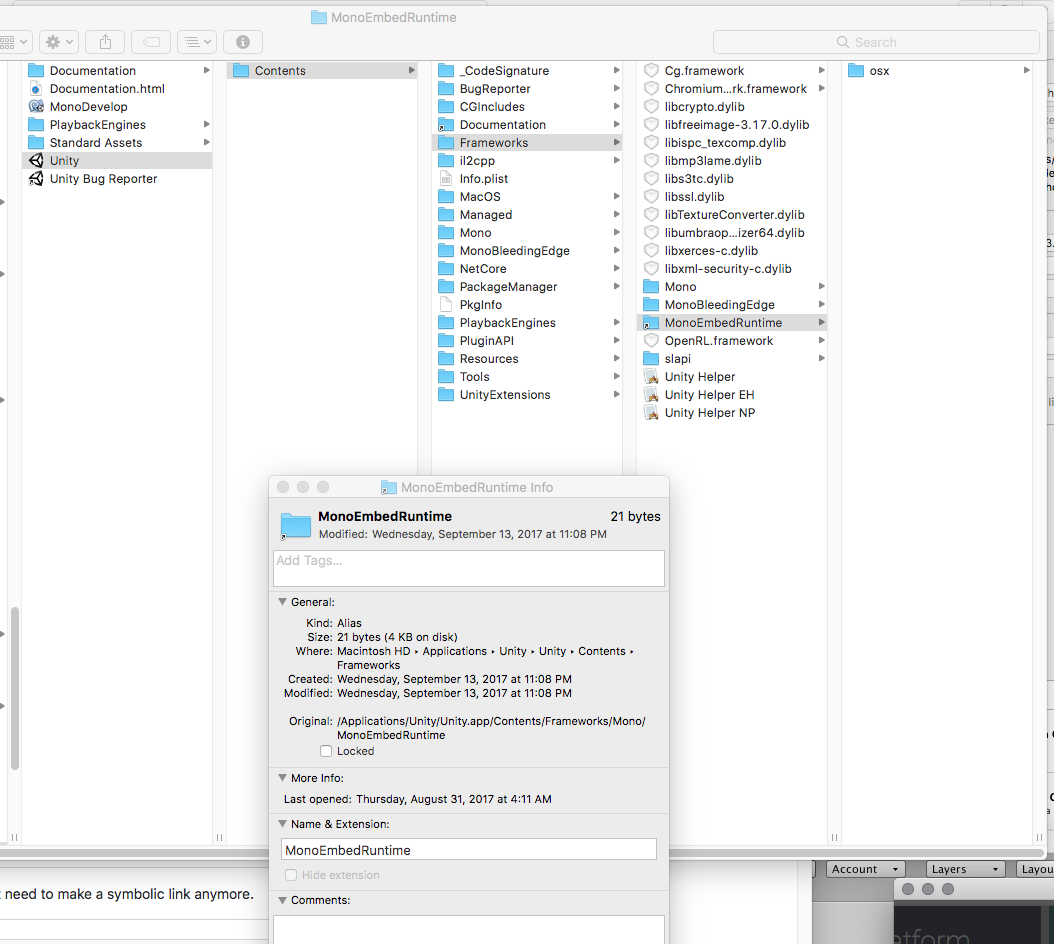This screenshot has height=944, width=1054.
Task: Expand the Contents folder arrow
Action: (411, 71)
